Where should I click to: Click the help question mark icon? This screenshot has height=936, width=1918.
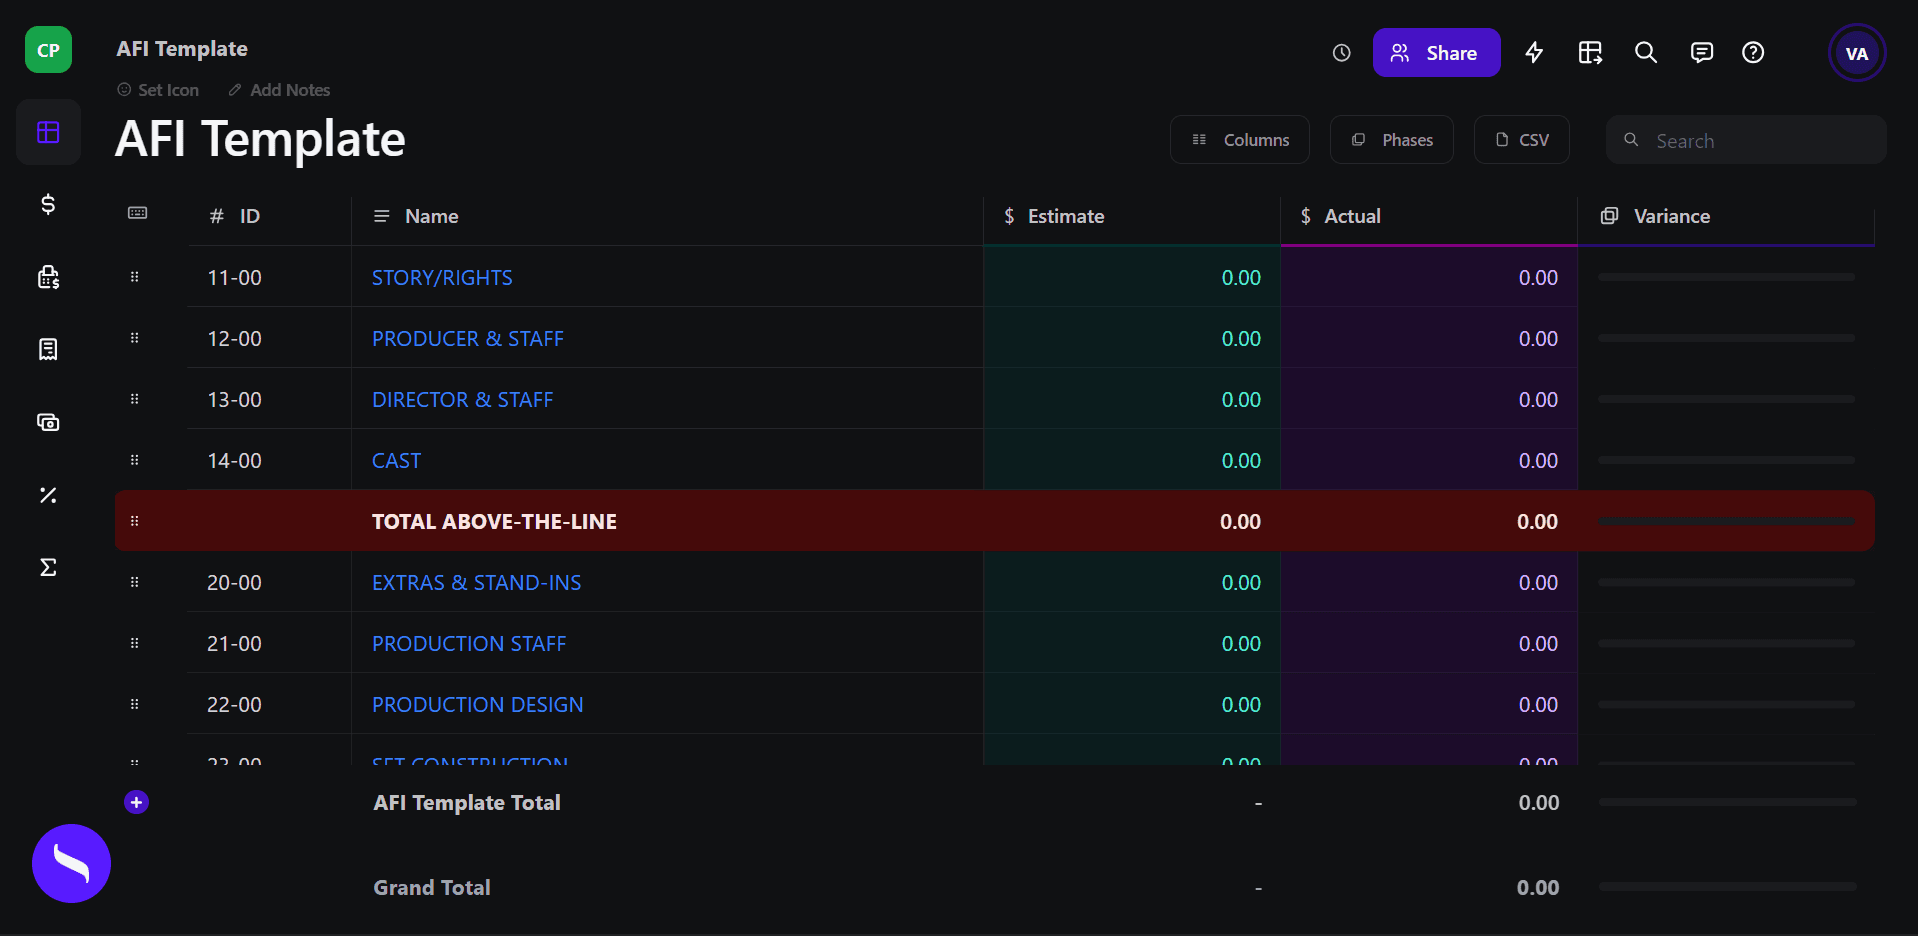point(1752,53)
